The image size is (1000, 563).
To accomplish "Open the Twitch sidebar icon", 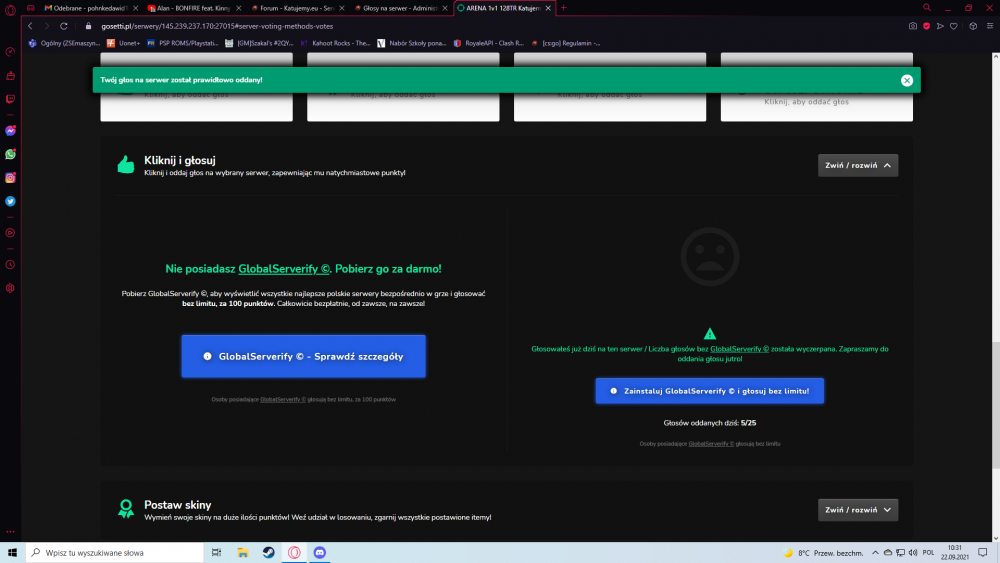I will (x=10, y=99).
